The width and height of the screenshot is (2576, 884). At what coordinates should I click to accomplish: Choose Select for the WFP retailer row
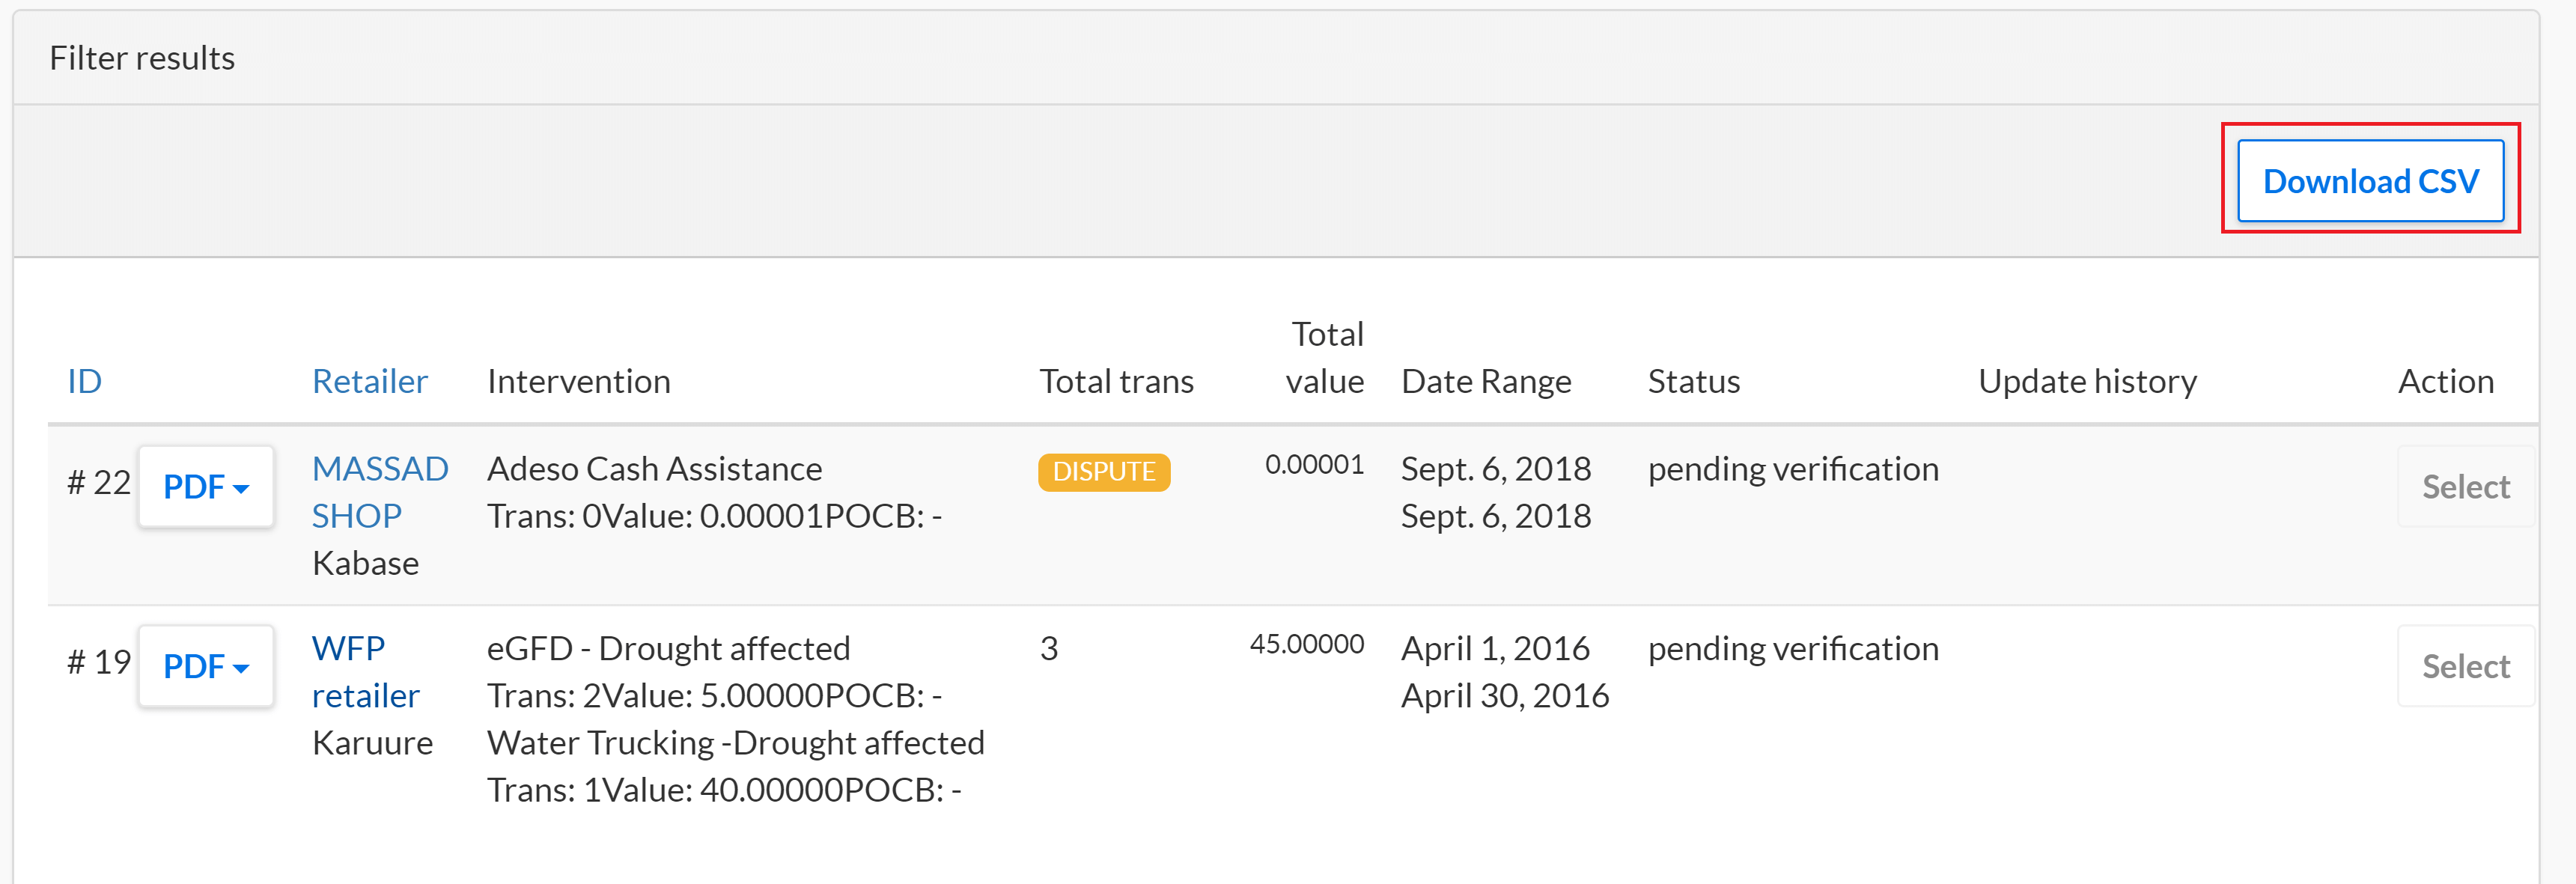point(2465,666)
